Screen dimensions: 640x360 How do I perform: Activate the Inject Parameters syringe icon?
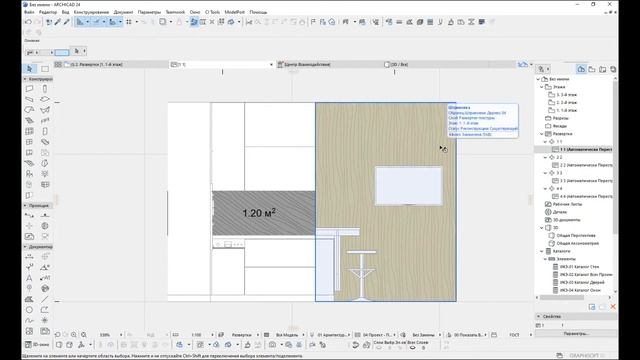pos(67,22)
